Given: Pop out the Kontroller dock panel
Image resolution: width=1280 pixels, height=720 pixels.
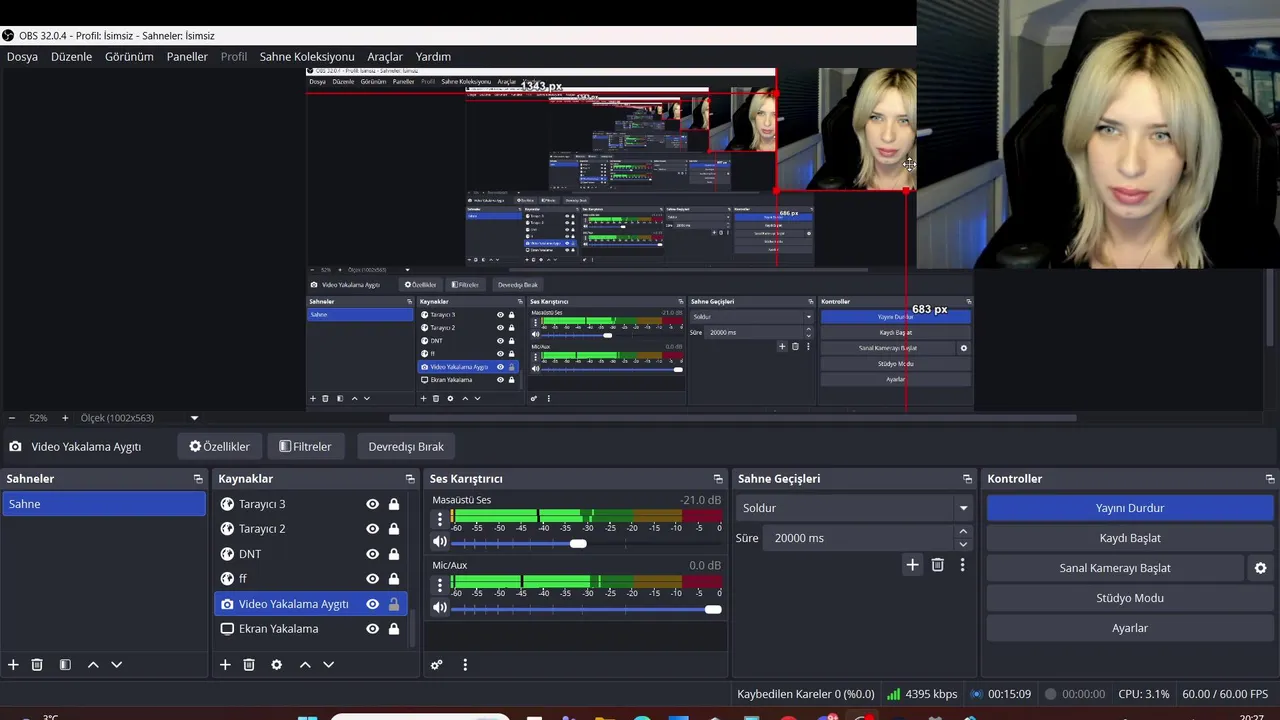Looking at the screenshot, I should click(1270, 479).
